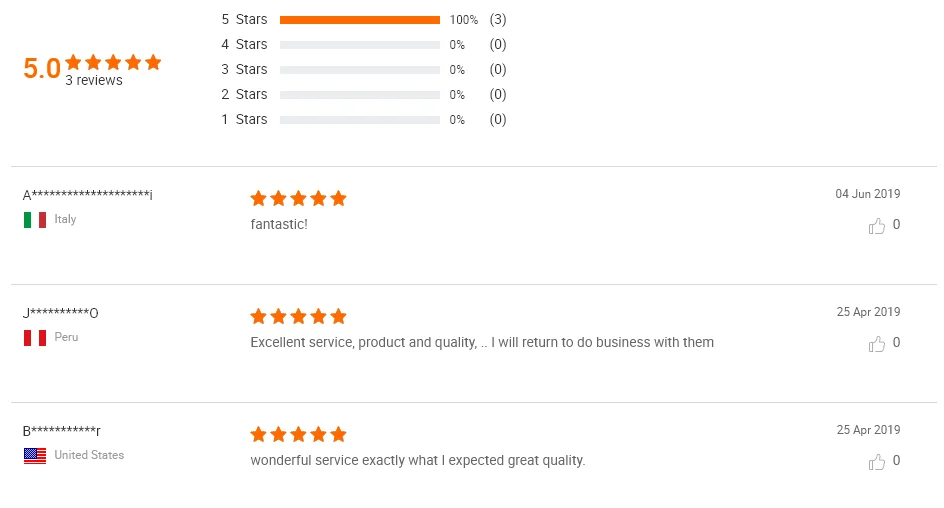Select the 2 Stars rating row
This screenshot has width=944, height=508.
244,94
